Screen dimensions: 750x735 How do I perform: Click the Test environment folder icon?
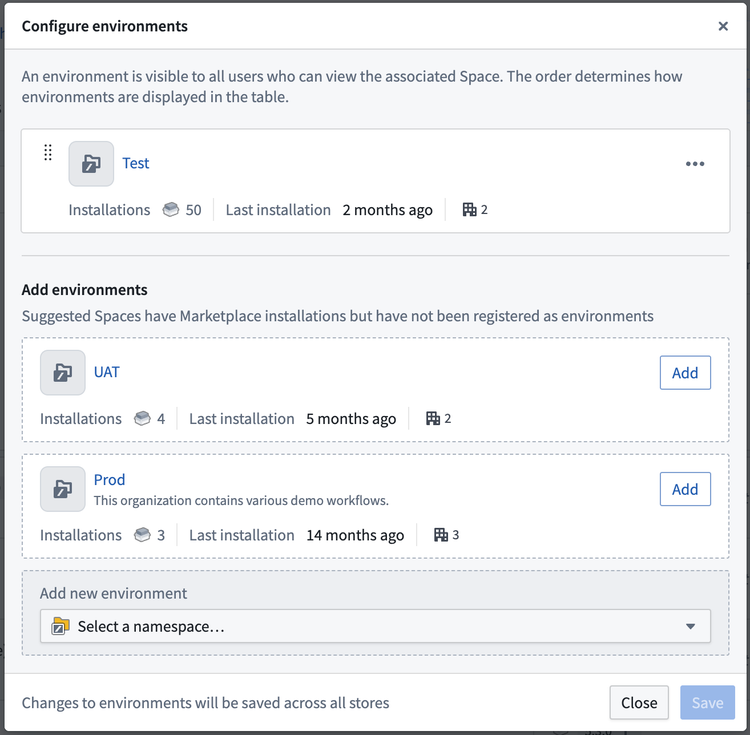(91, 164)
